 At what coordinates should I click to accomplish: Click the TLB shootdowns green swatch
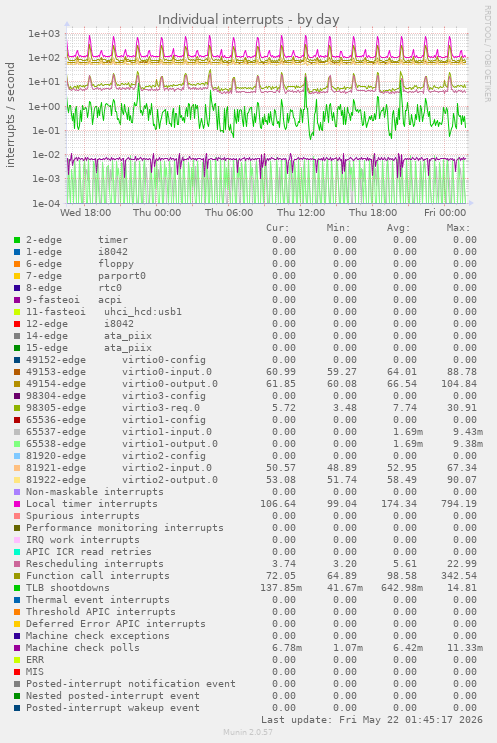click(17, 588)
